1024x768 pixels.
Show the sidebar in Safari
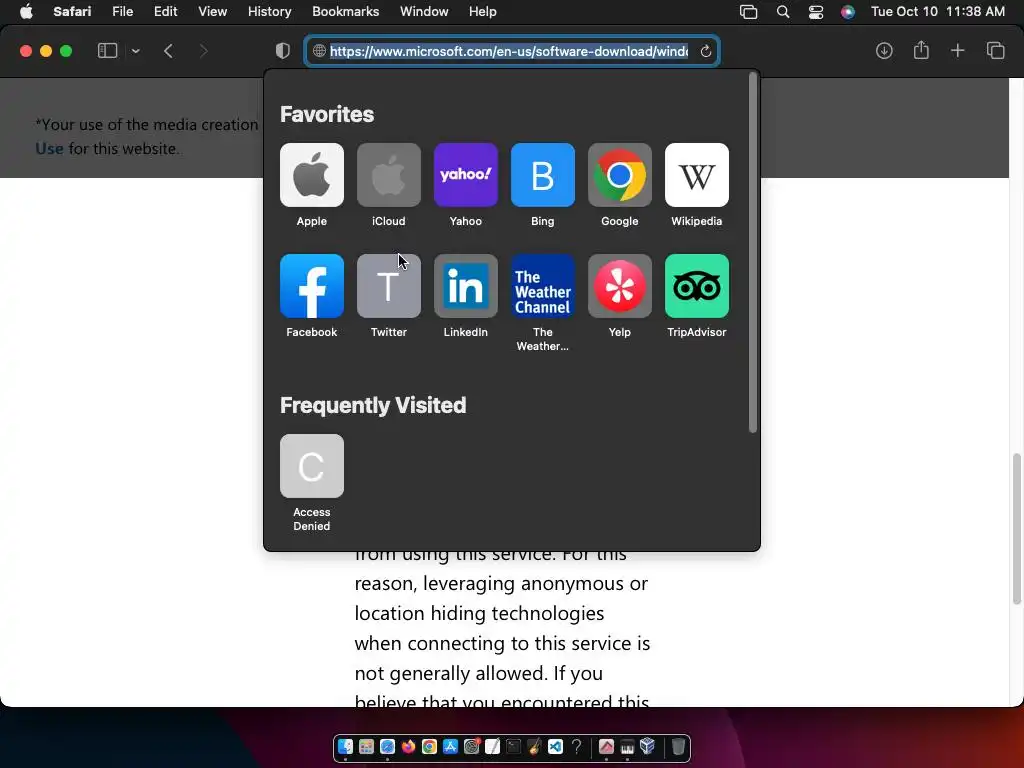coord(107,51)
